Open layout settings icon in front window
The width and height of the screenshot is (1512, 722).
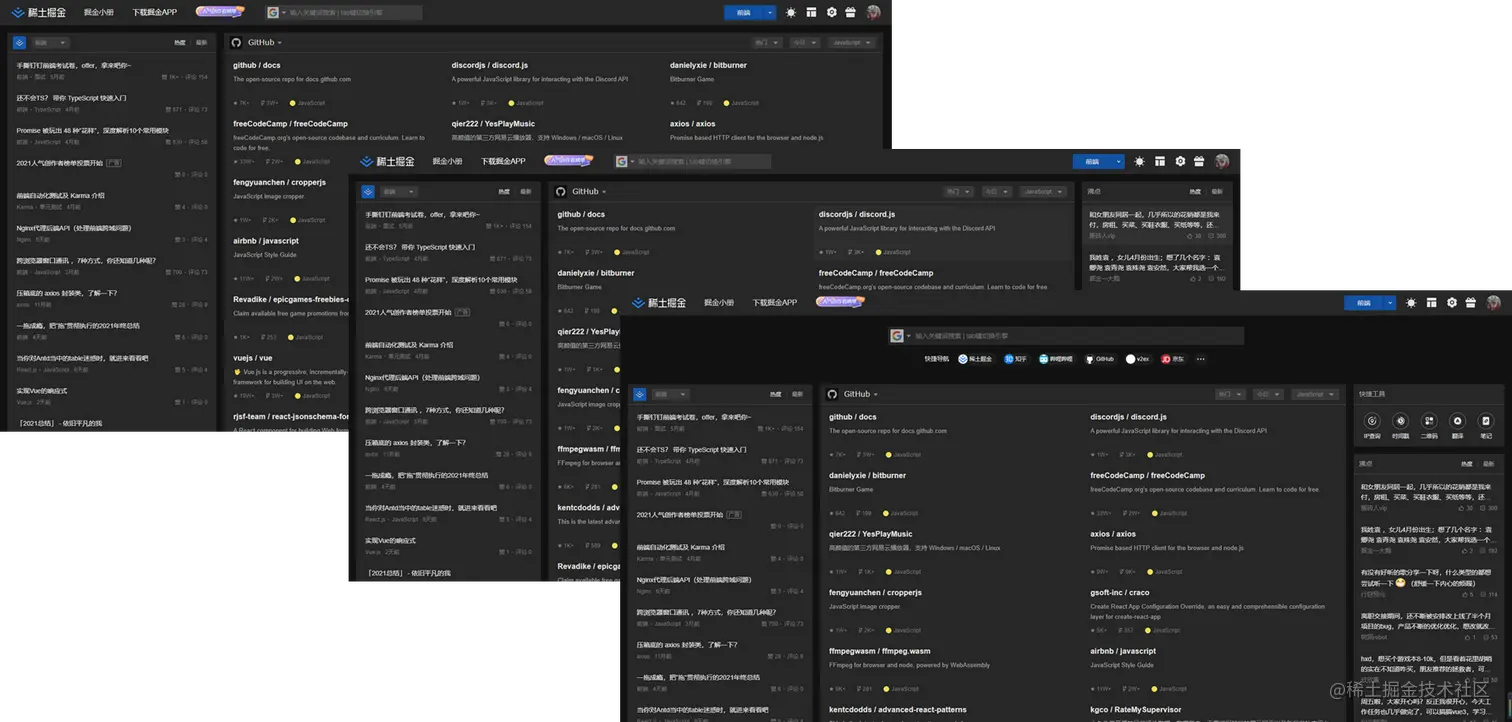(1432, 302)
